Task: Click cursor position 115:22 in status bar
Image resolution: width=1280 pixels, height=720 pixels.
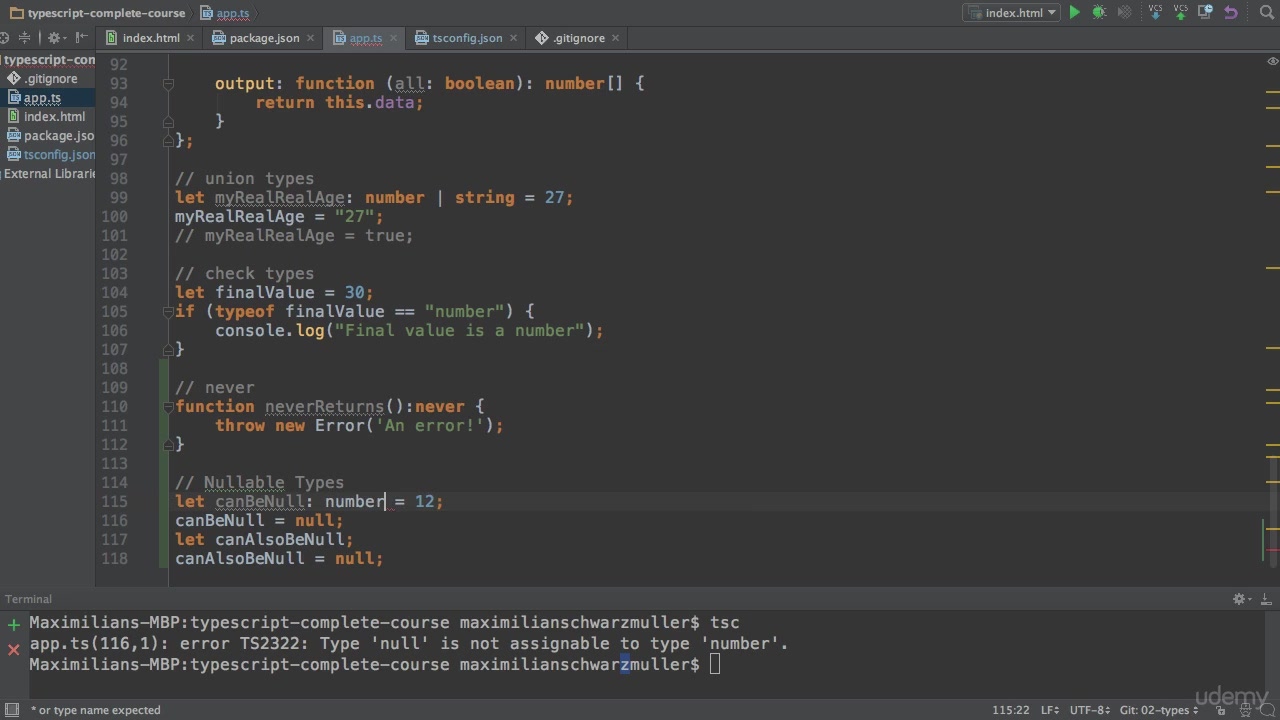Action: [1010, 710]
